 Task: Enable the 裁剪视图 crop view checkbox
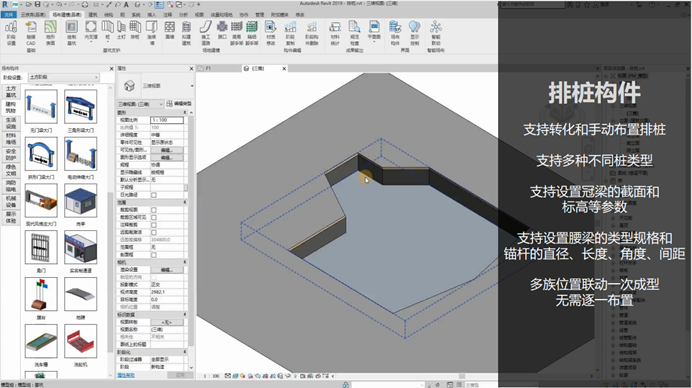tap(154, 210)
